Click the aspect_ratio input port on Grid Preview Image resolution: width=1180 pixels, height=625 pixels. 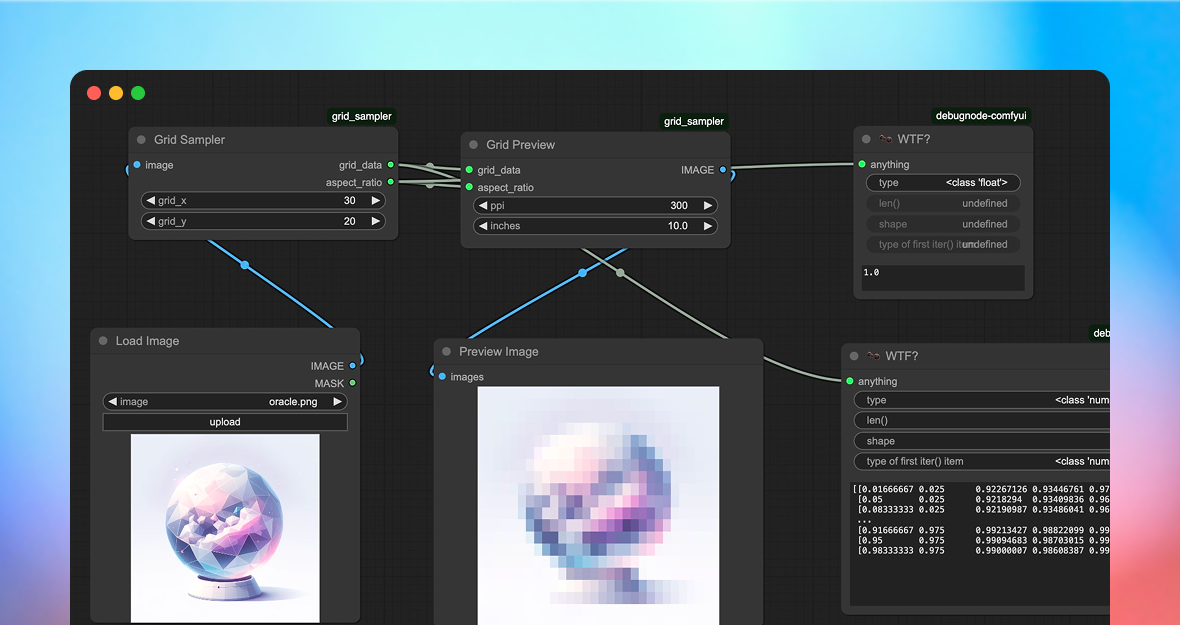pyautogui.click(x=469, y=187)
